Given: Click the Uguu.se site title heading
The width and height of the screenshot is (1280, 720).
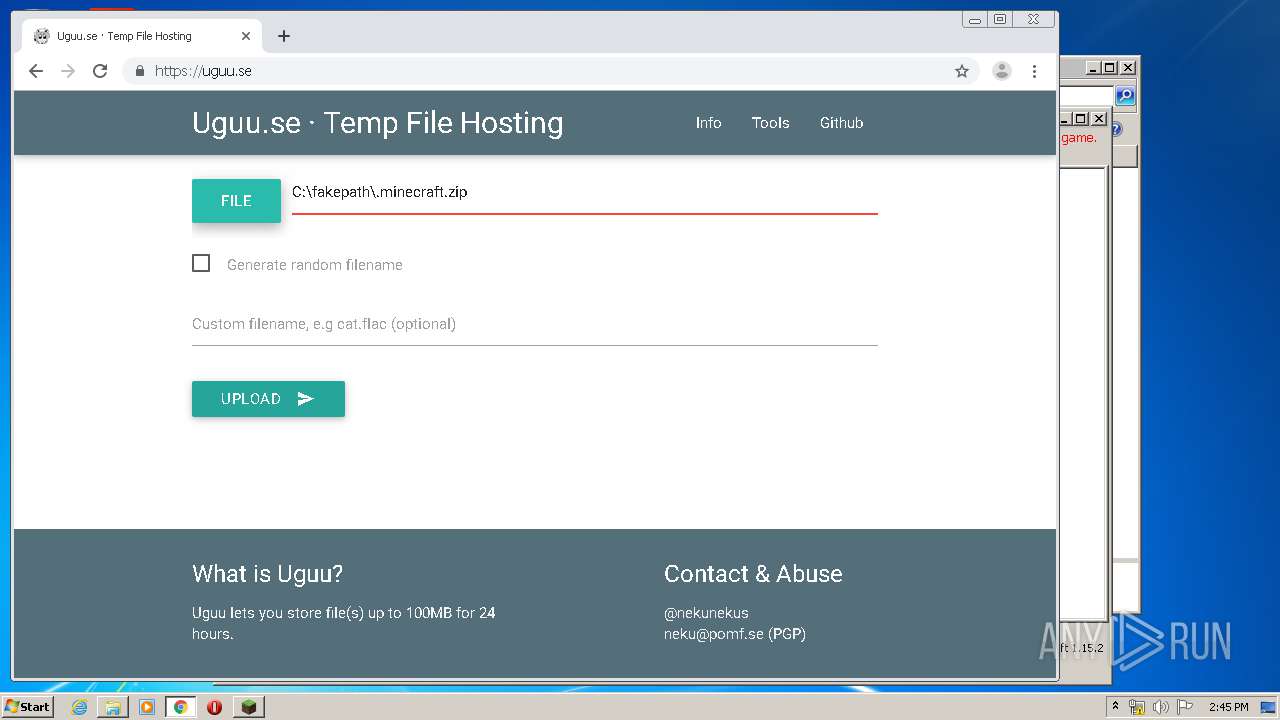Looking at the screenshot, I should tap(378, 123).
